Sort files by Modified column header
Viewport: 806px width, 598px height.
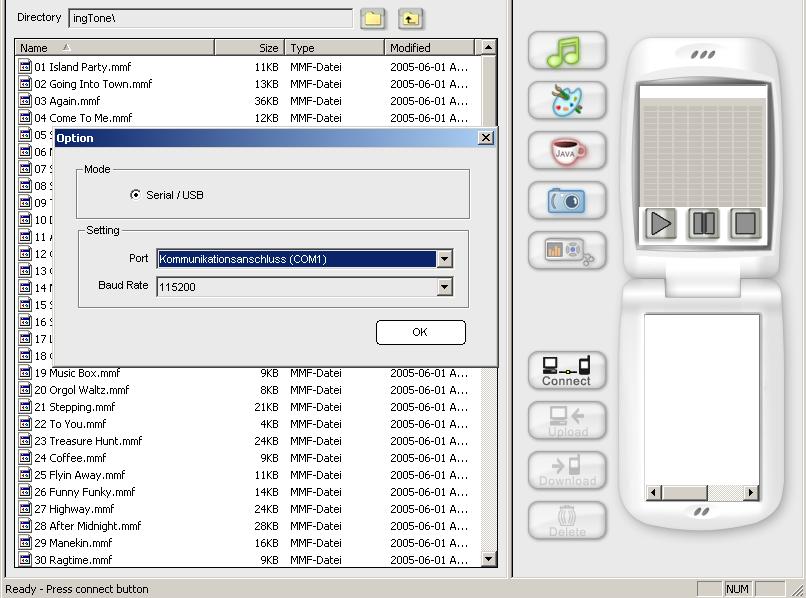tap(428, 47)
